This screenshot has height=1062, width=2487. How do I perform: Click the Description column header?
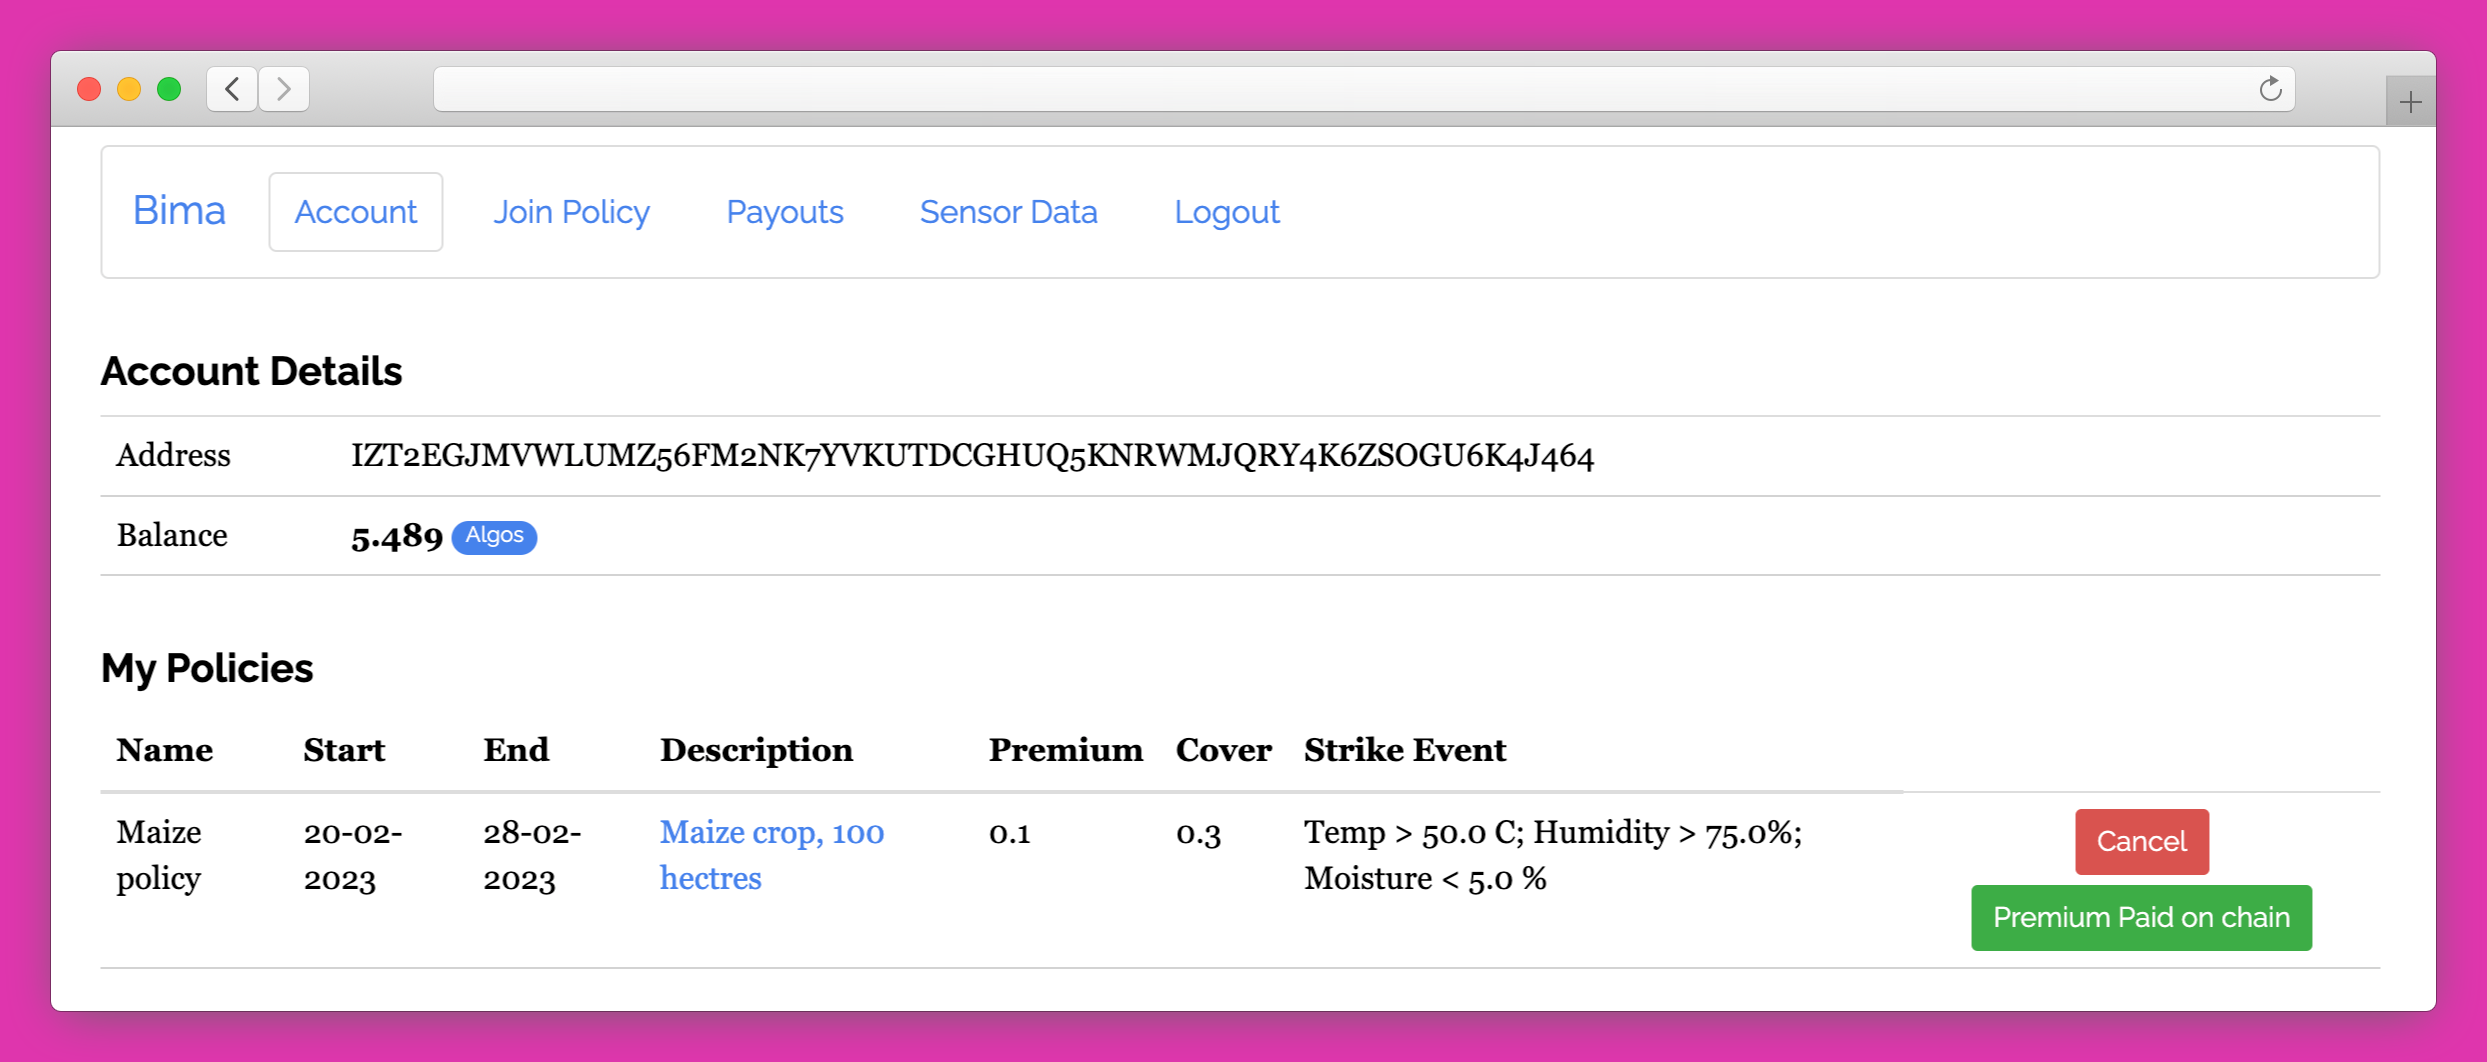point(756,750)
